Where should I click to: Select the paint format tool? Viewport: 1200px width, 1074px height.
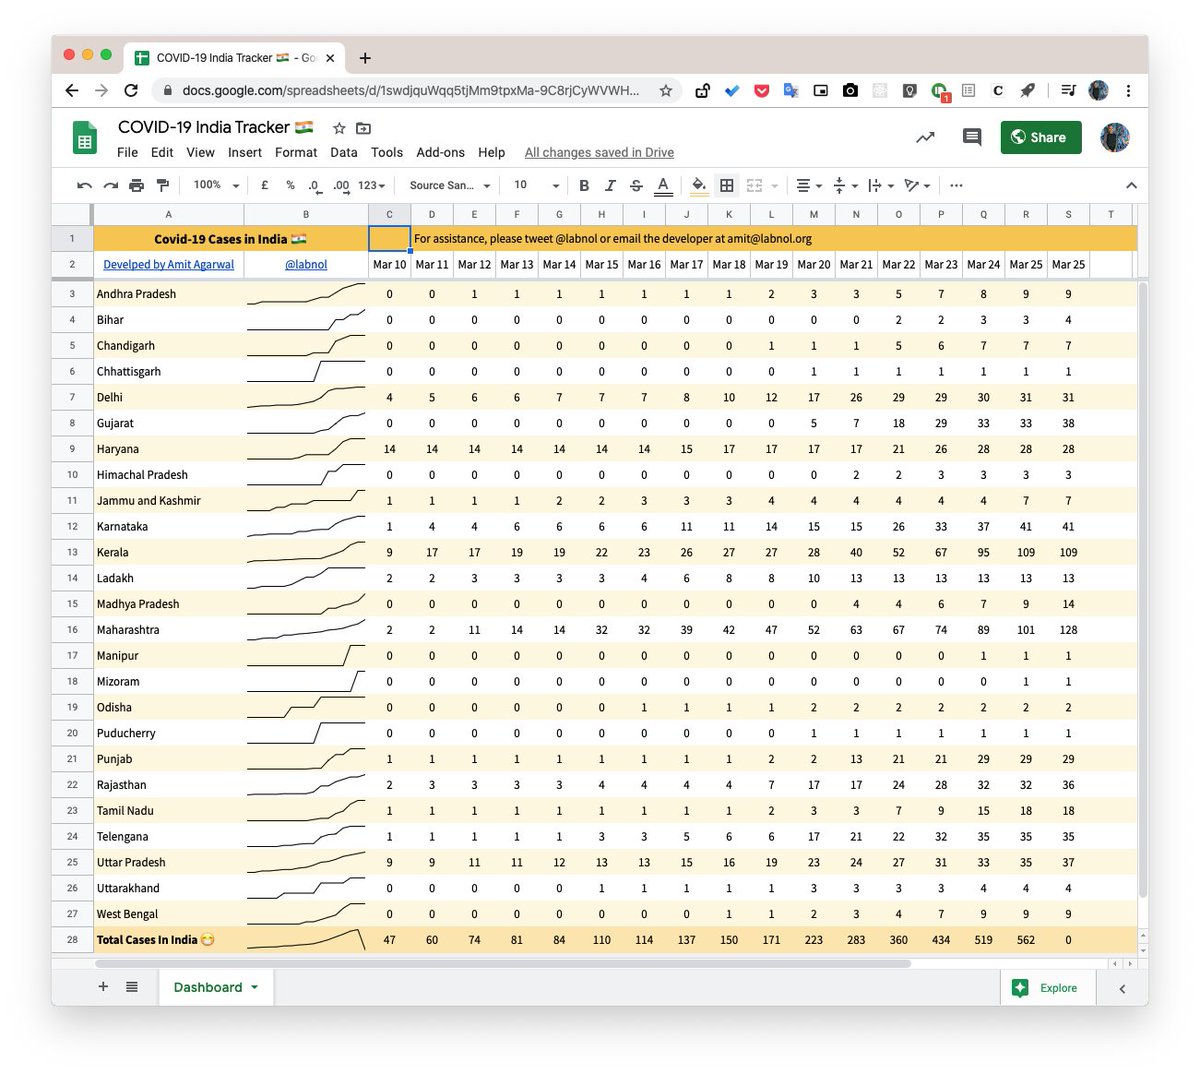point(162,185)
